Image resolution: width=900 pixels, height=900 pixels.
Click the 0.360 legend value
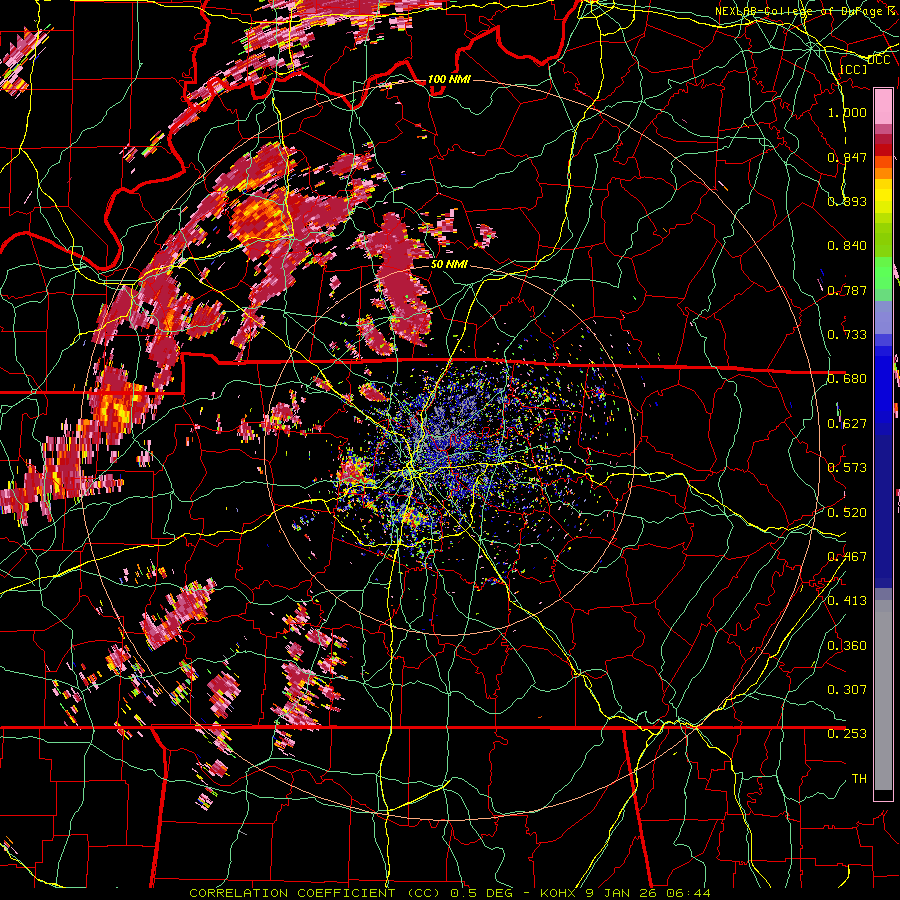click(847, 646)
